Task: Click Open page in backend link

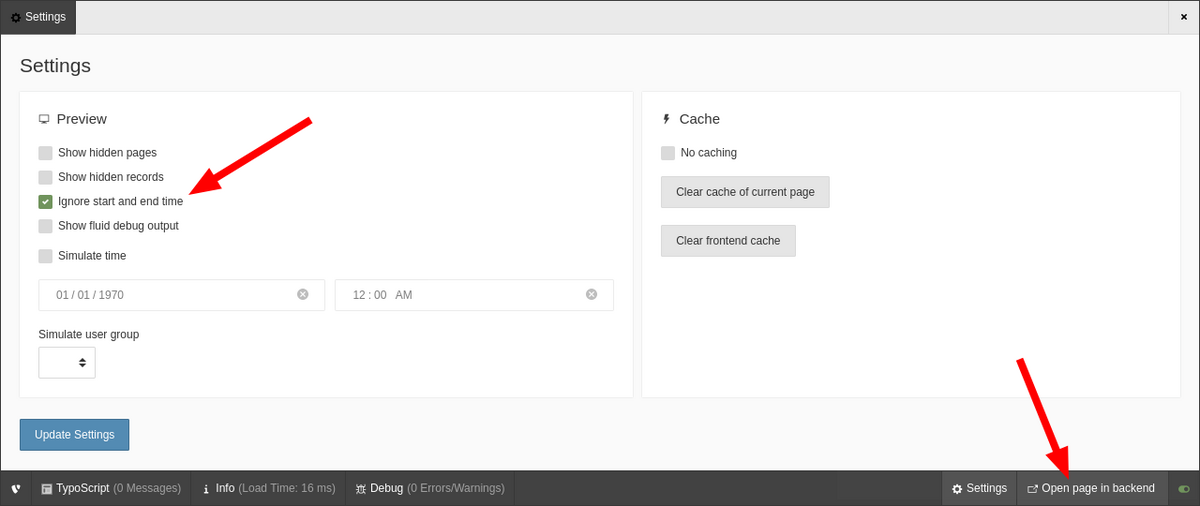Action: pos(1091,488)
